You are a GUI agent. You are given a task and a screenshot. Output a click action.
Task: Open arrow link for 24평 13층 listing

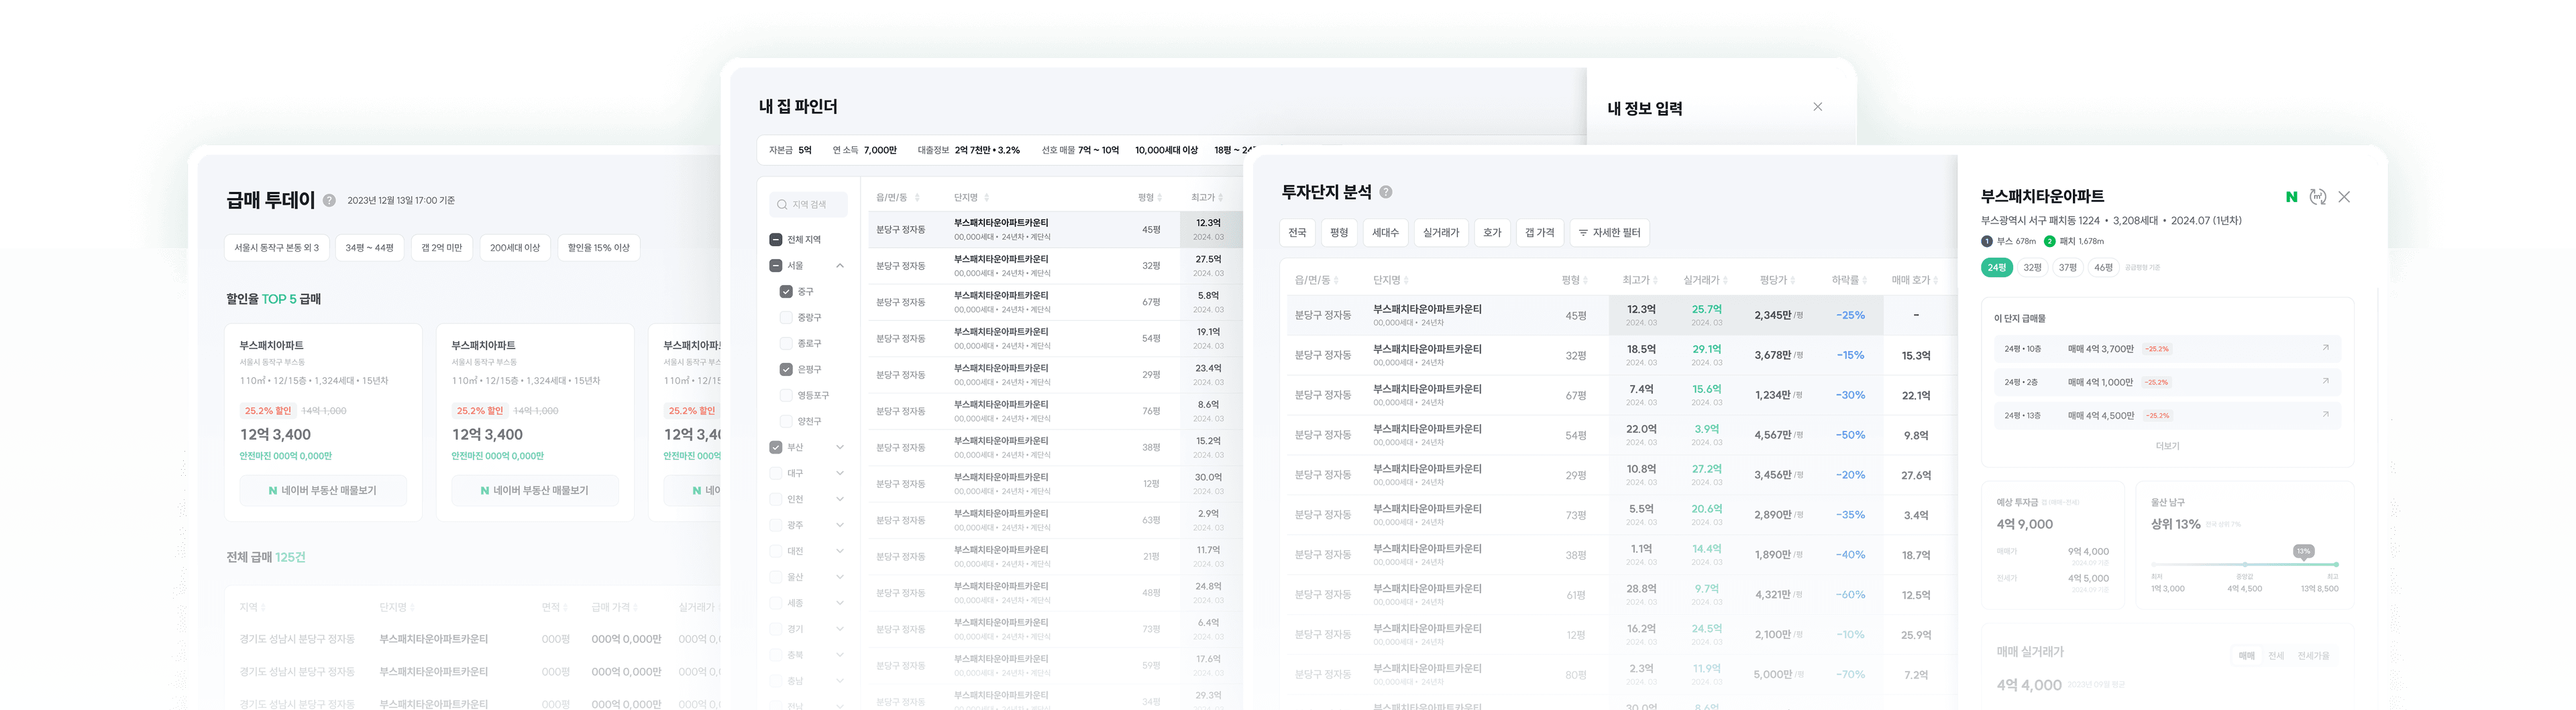coord(2325,414)
